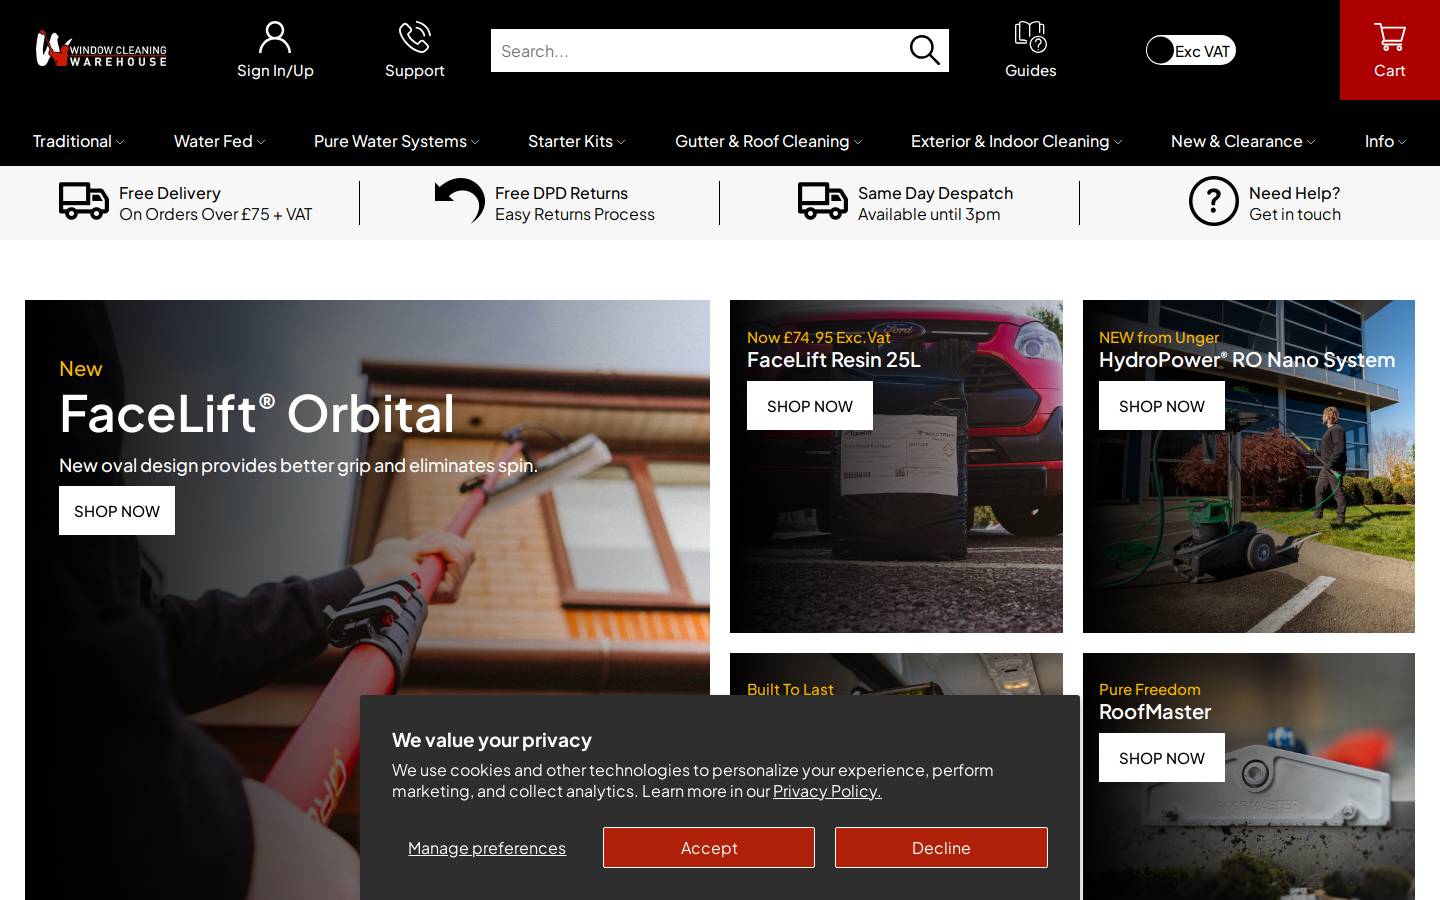This screenshot has height=900, width=1440.
Task: Click the Same Day Despatch text
Action: 935,193
